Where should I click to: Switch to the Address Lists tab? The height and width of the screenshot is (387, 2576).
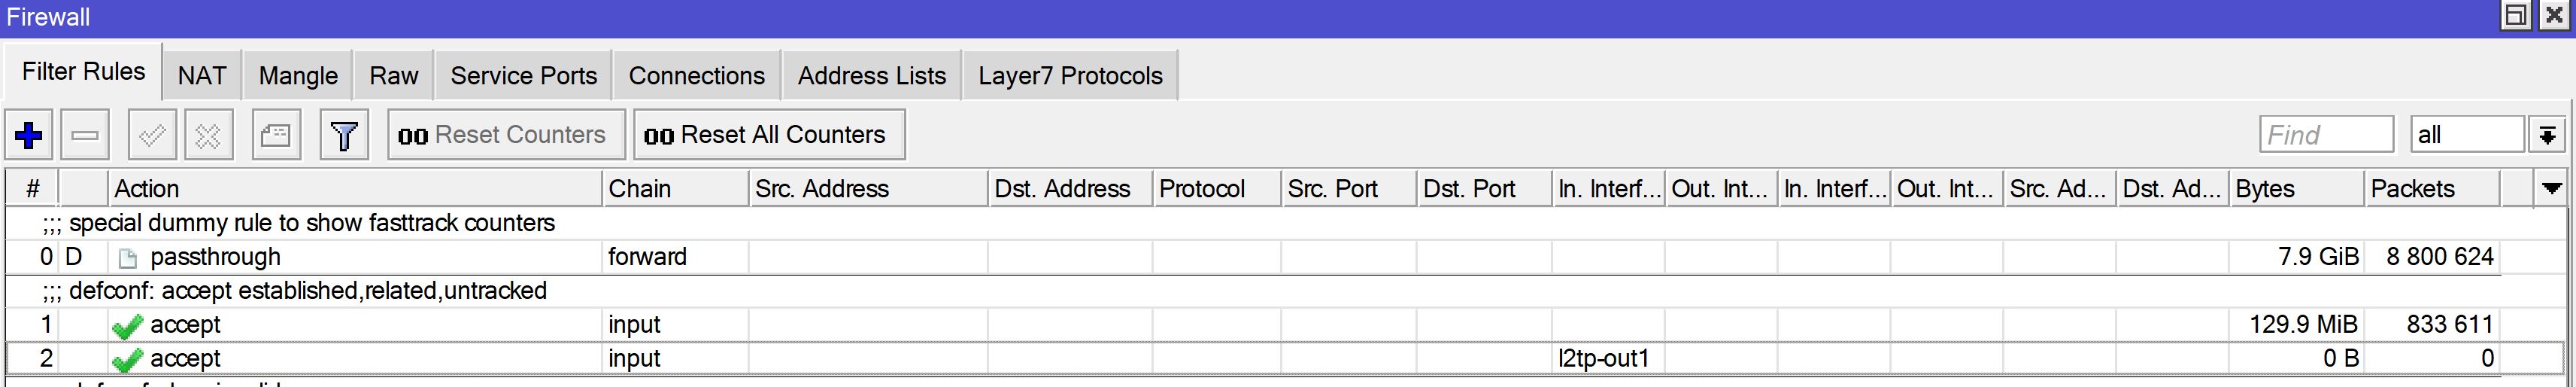871,76
